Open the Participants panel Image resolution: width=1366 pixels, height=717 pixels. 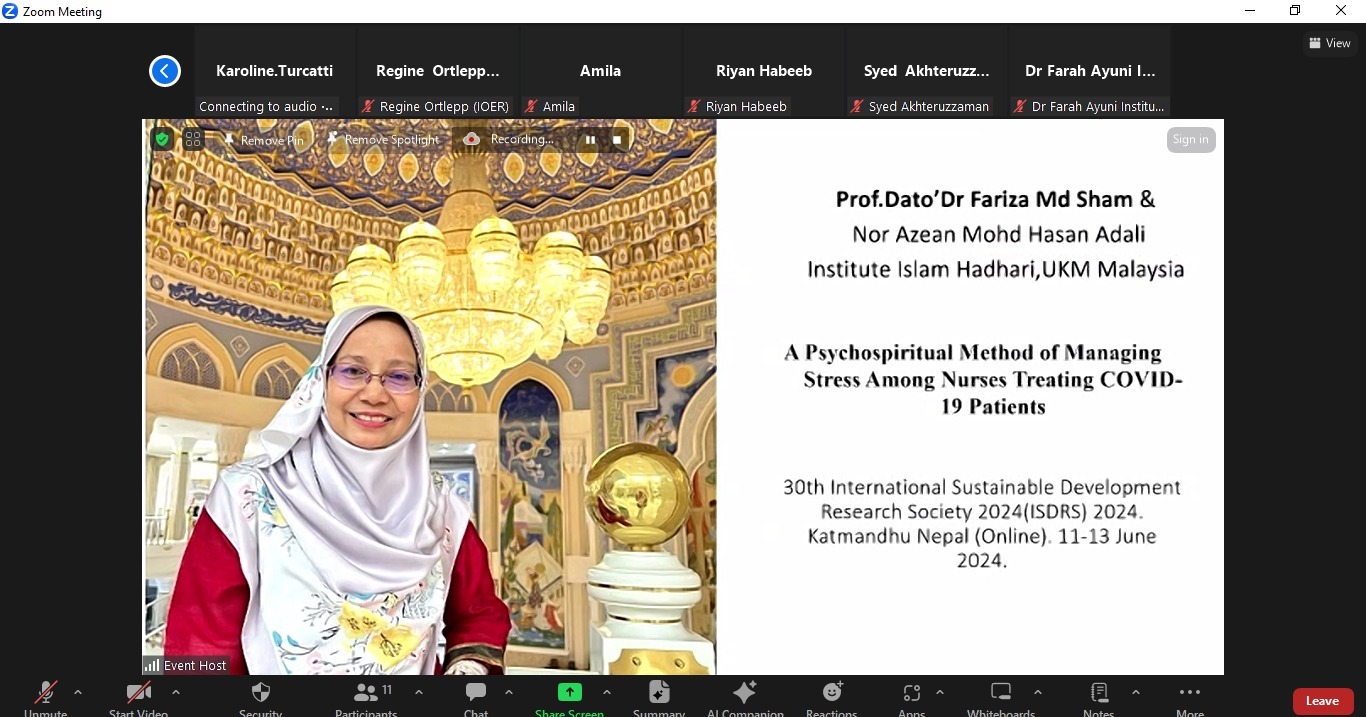[x=366, y=696]
